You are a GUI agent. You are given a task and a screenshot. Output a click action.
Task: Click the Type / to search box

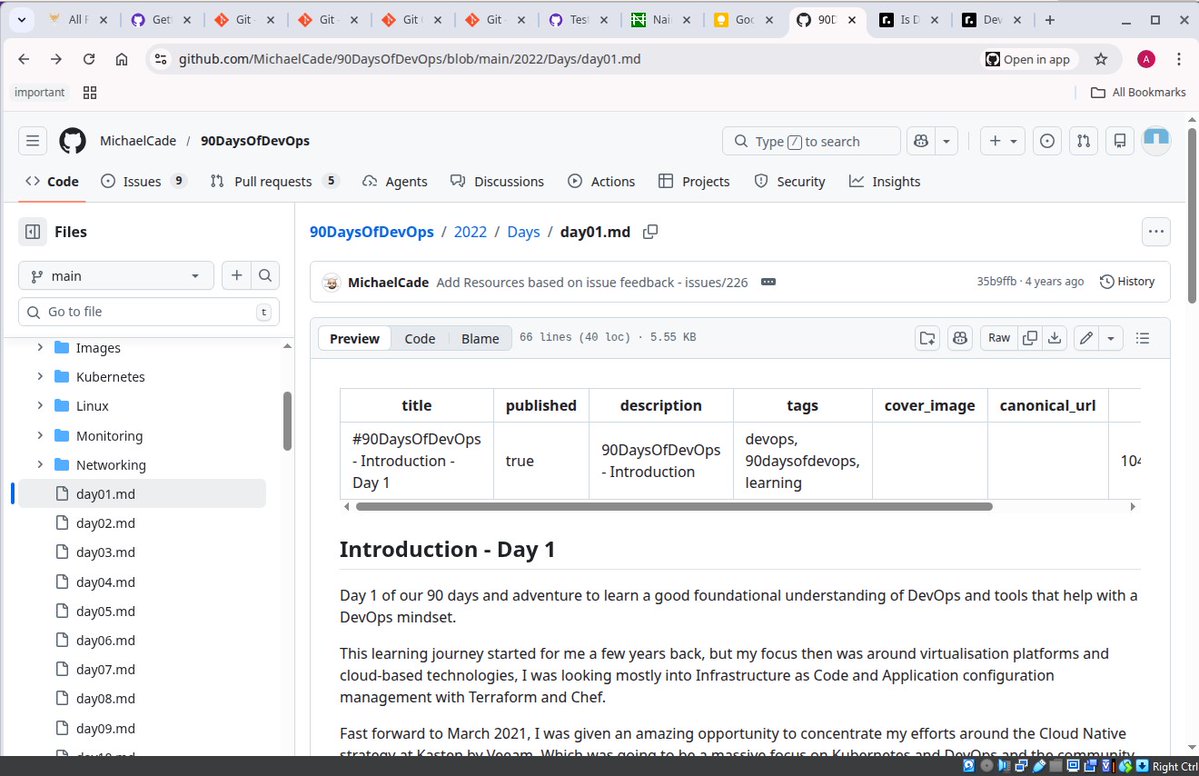tap(811, 141)
